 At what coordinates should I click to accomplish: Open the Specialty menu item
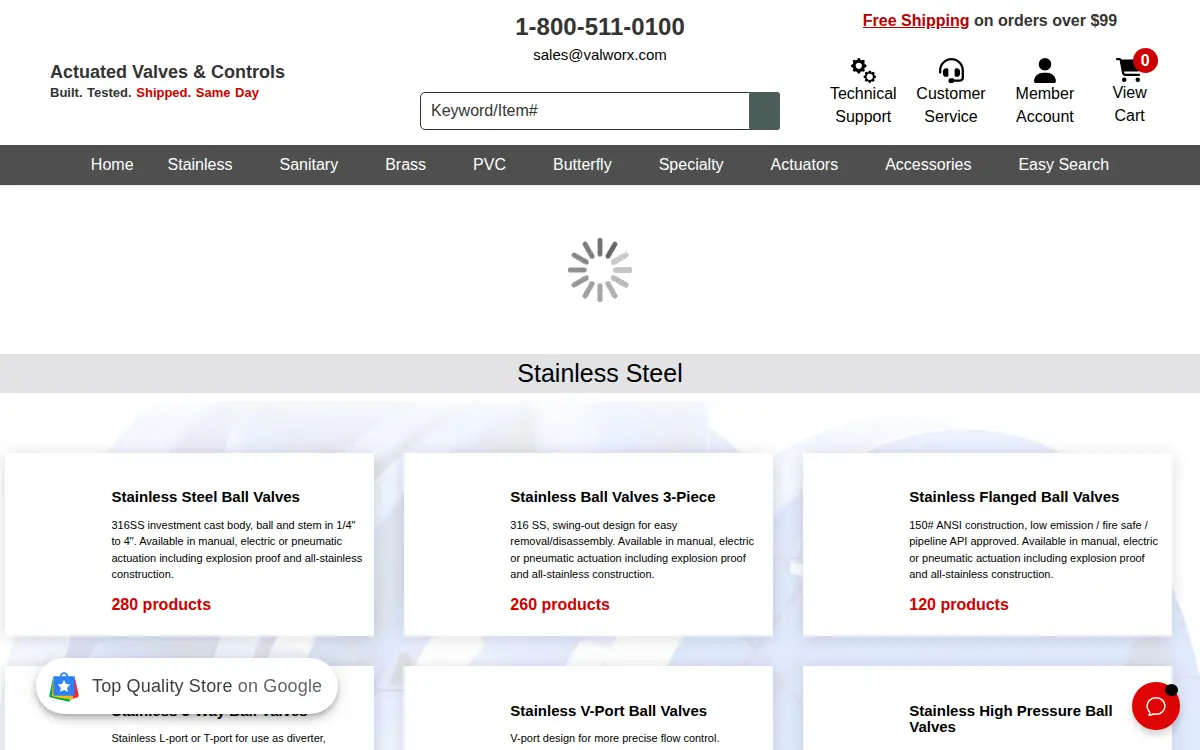click(x=691, y=165)
